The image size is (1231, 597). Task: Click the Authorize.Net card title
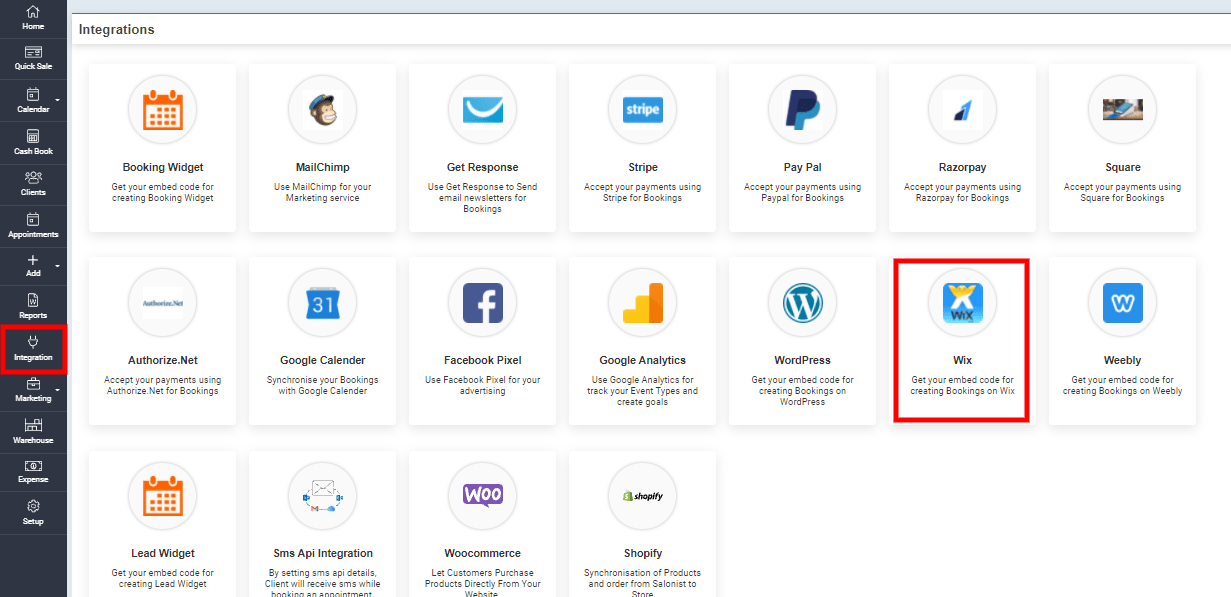pos(163,360)
